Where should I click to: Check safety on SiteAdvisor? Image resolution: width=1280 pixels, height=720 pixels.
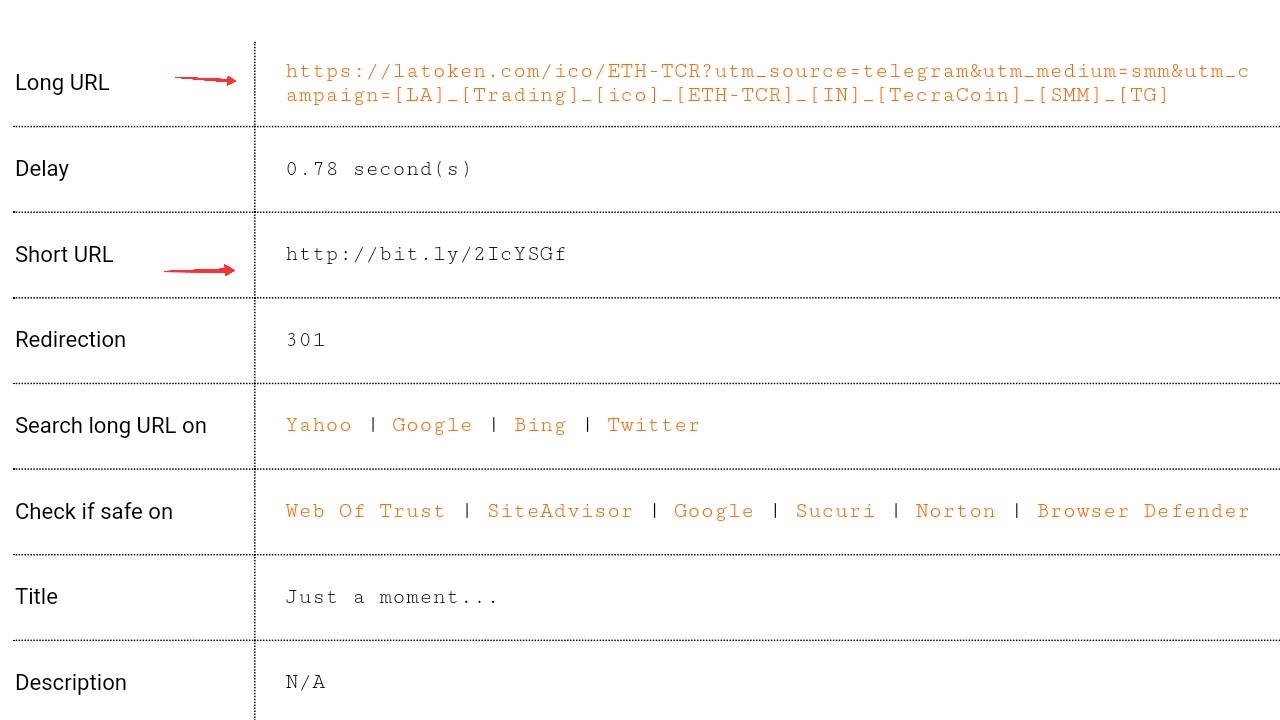point(560,511)
